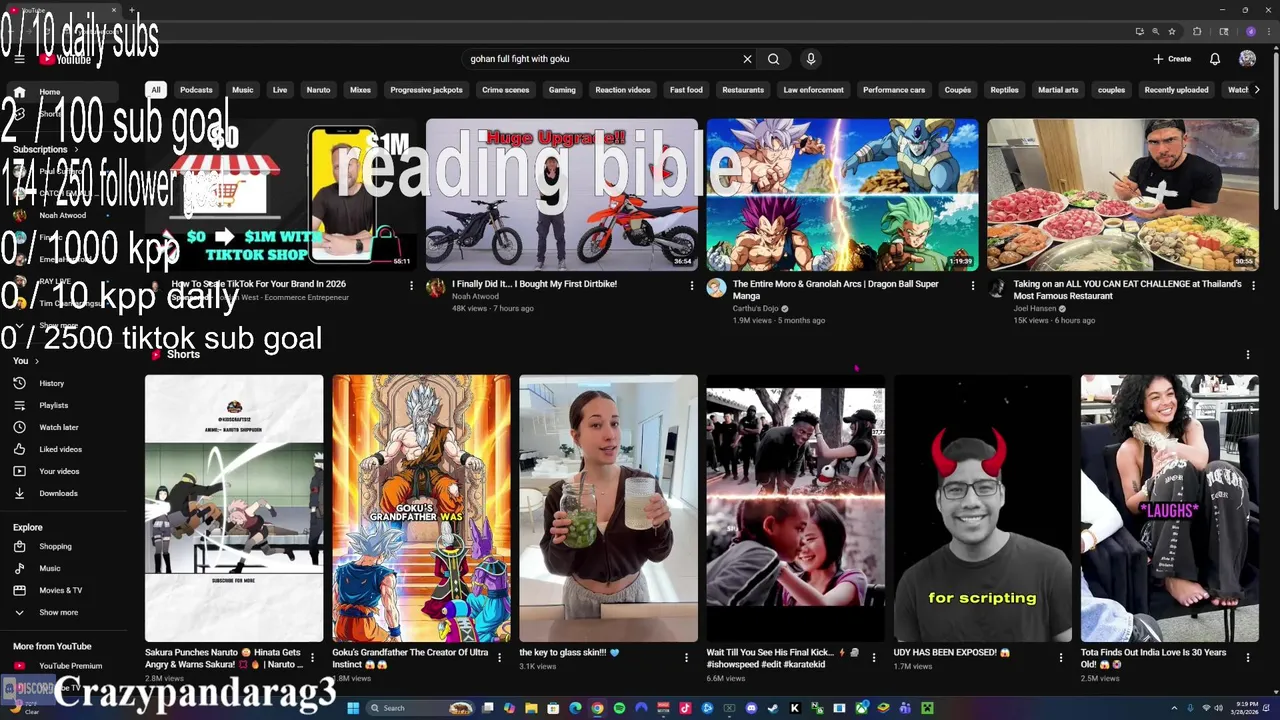Select the Naruto chip
This screenshot has height=720, width=1280.
[318, 90]
